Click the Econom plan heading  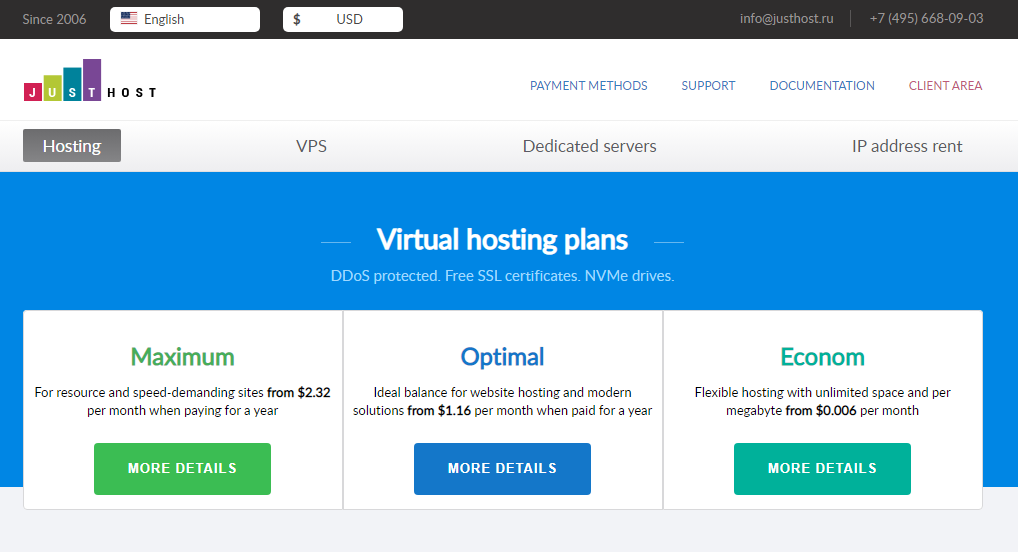pos(822,357)
